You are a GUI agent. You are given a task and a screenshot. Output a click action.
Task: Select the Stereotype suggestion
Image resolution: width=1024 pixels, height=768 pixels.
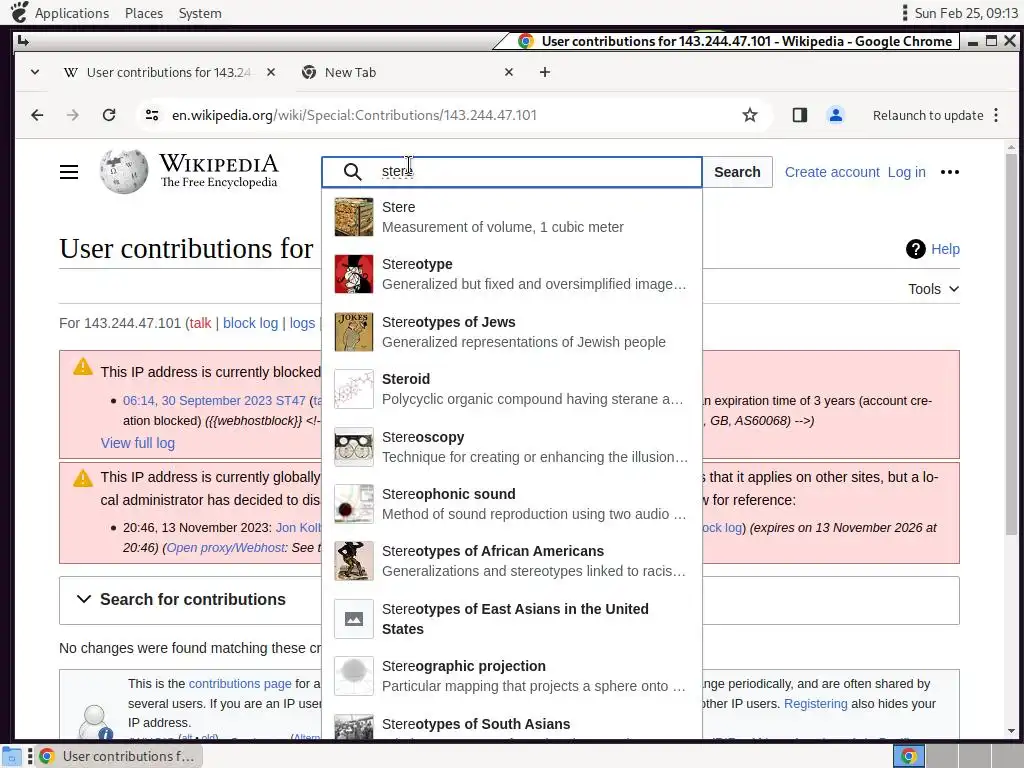(x=512, y=274)
